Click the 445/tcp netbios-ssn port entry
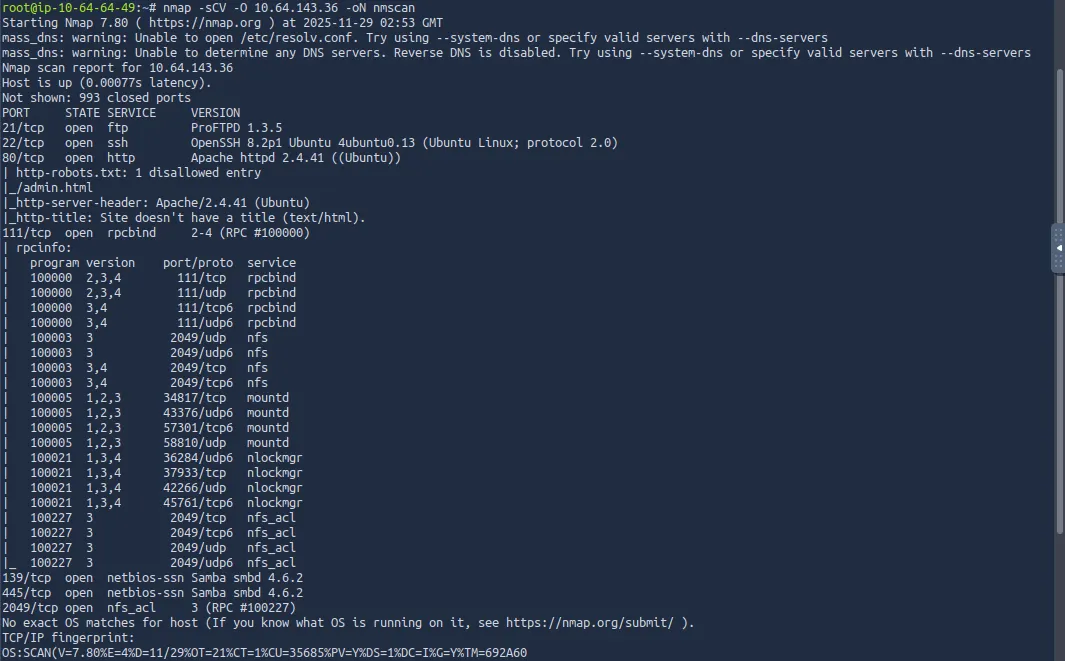Image resolution: width=1065 pixels, height=661 pixels. pyautogui.click(x=22, y=593)
